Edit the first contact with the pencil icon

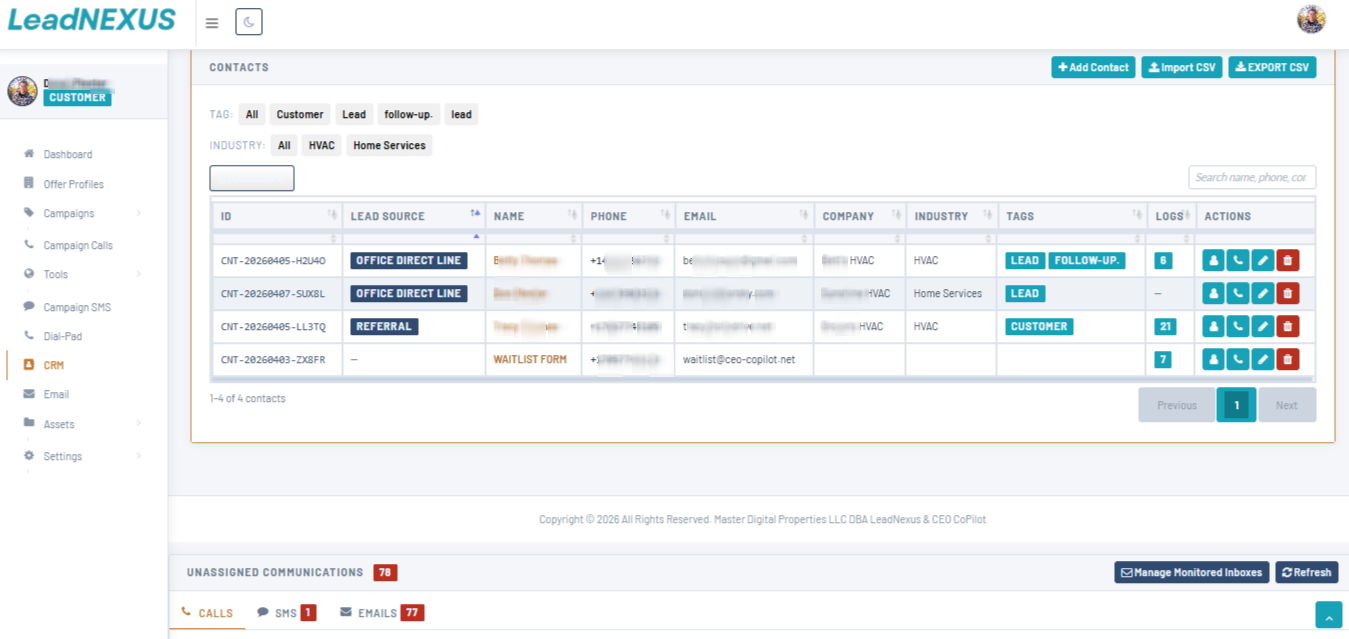pyautogui.click(x=1263, y=259)
